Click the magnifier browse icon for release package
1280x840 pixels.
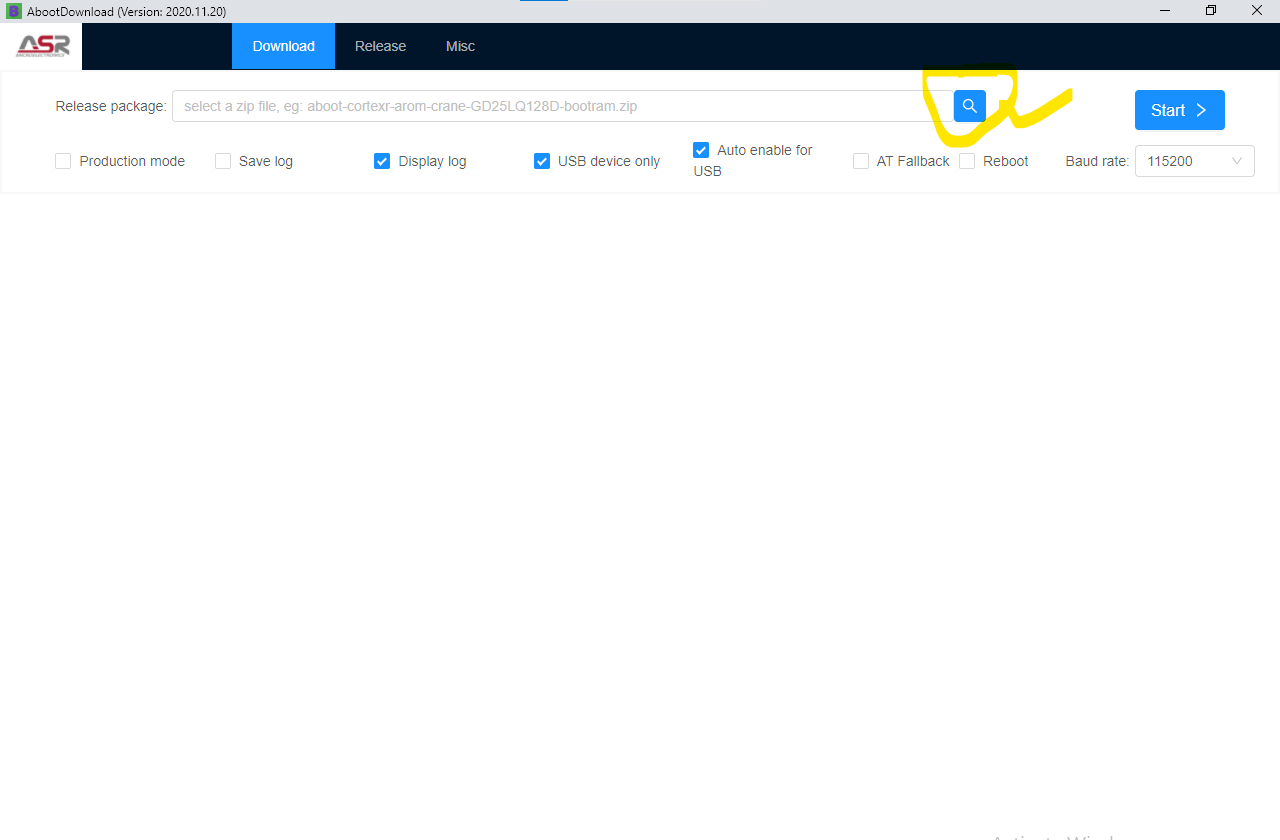969,106
